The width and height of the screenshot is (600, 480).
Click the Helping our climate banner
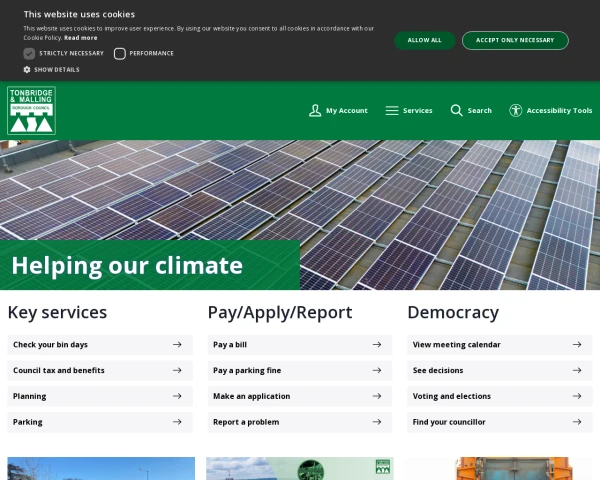[x=127, y=265]
